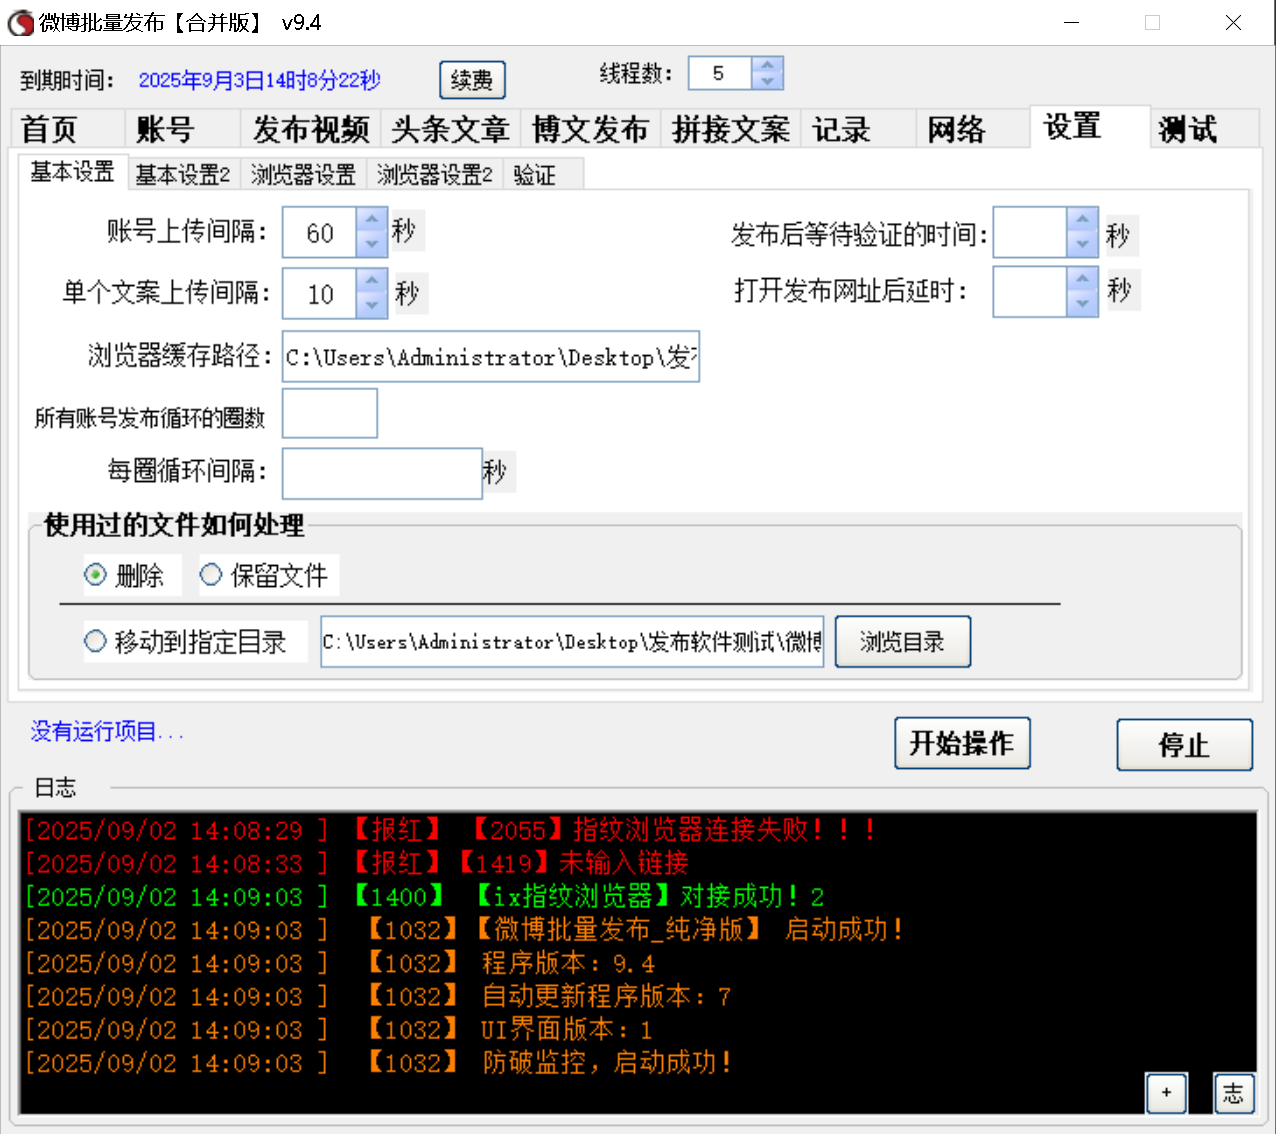
Task: Decrease 单个文案上传间隔 with the down arrow
Action: tap(371, 303)
